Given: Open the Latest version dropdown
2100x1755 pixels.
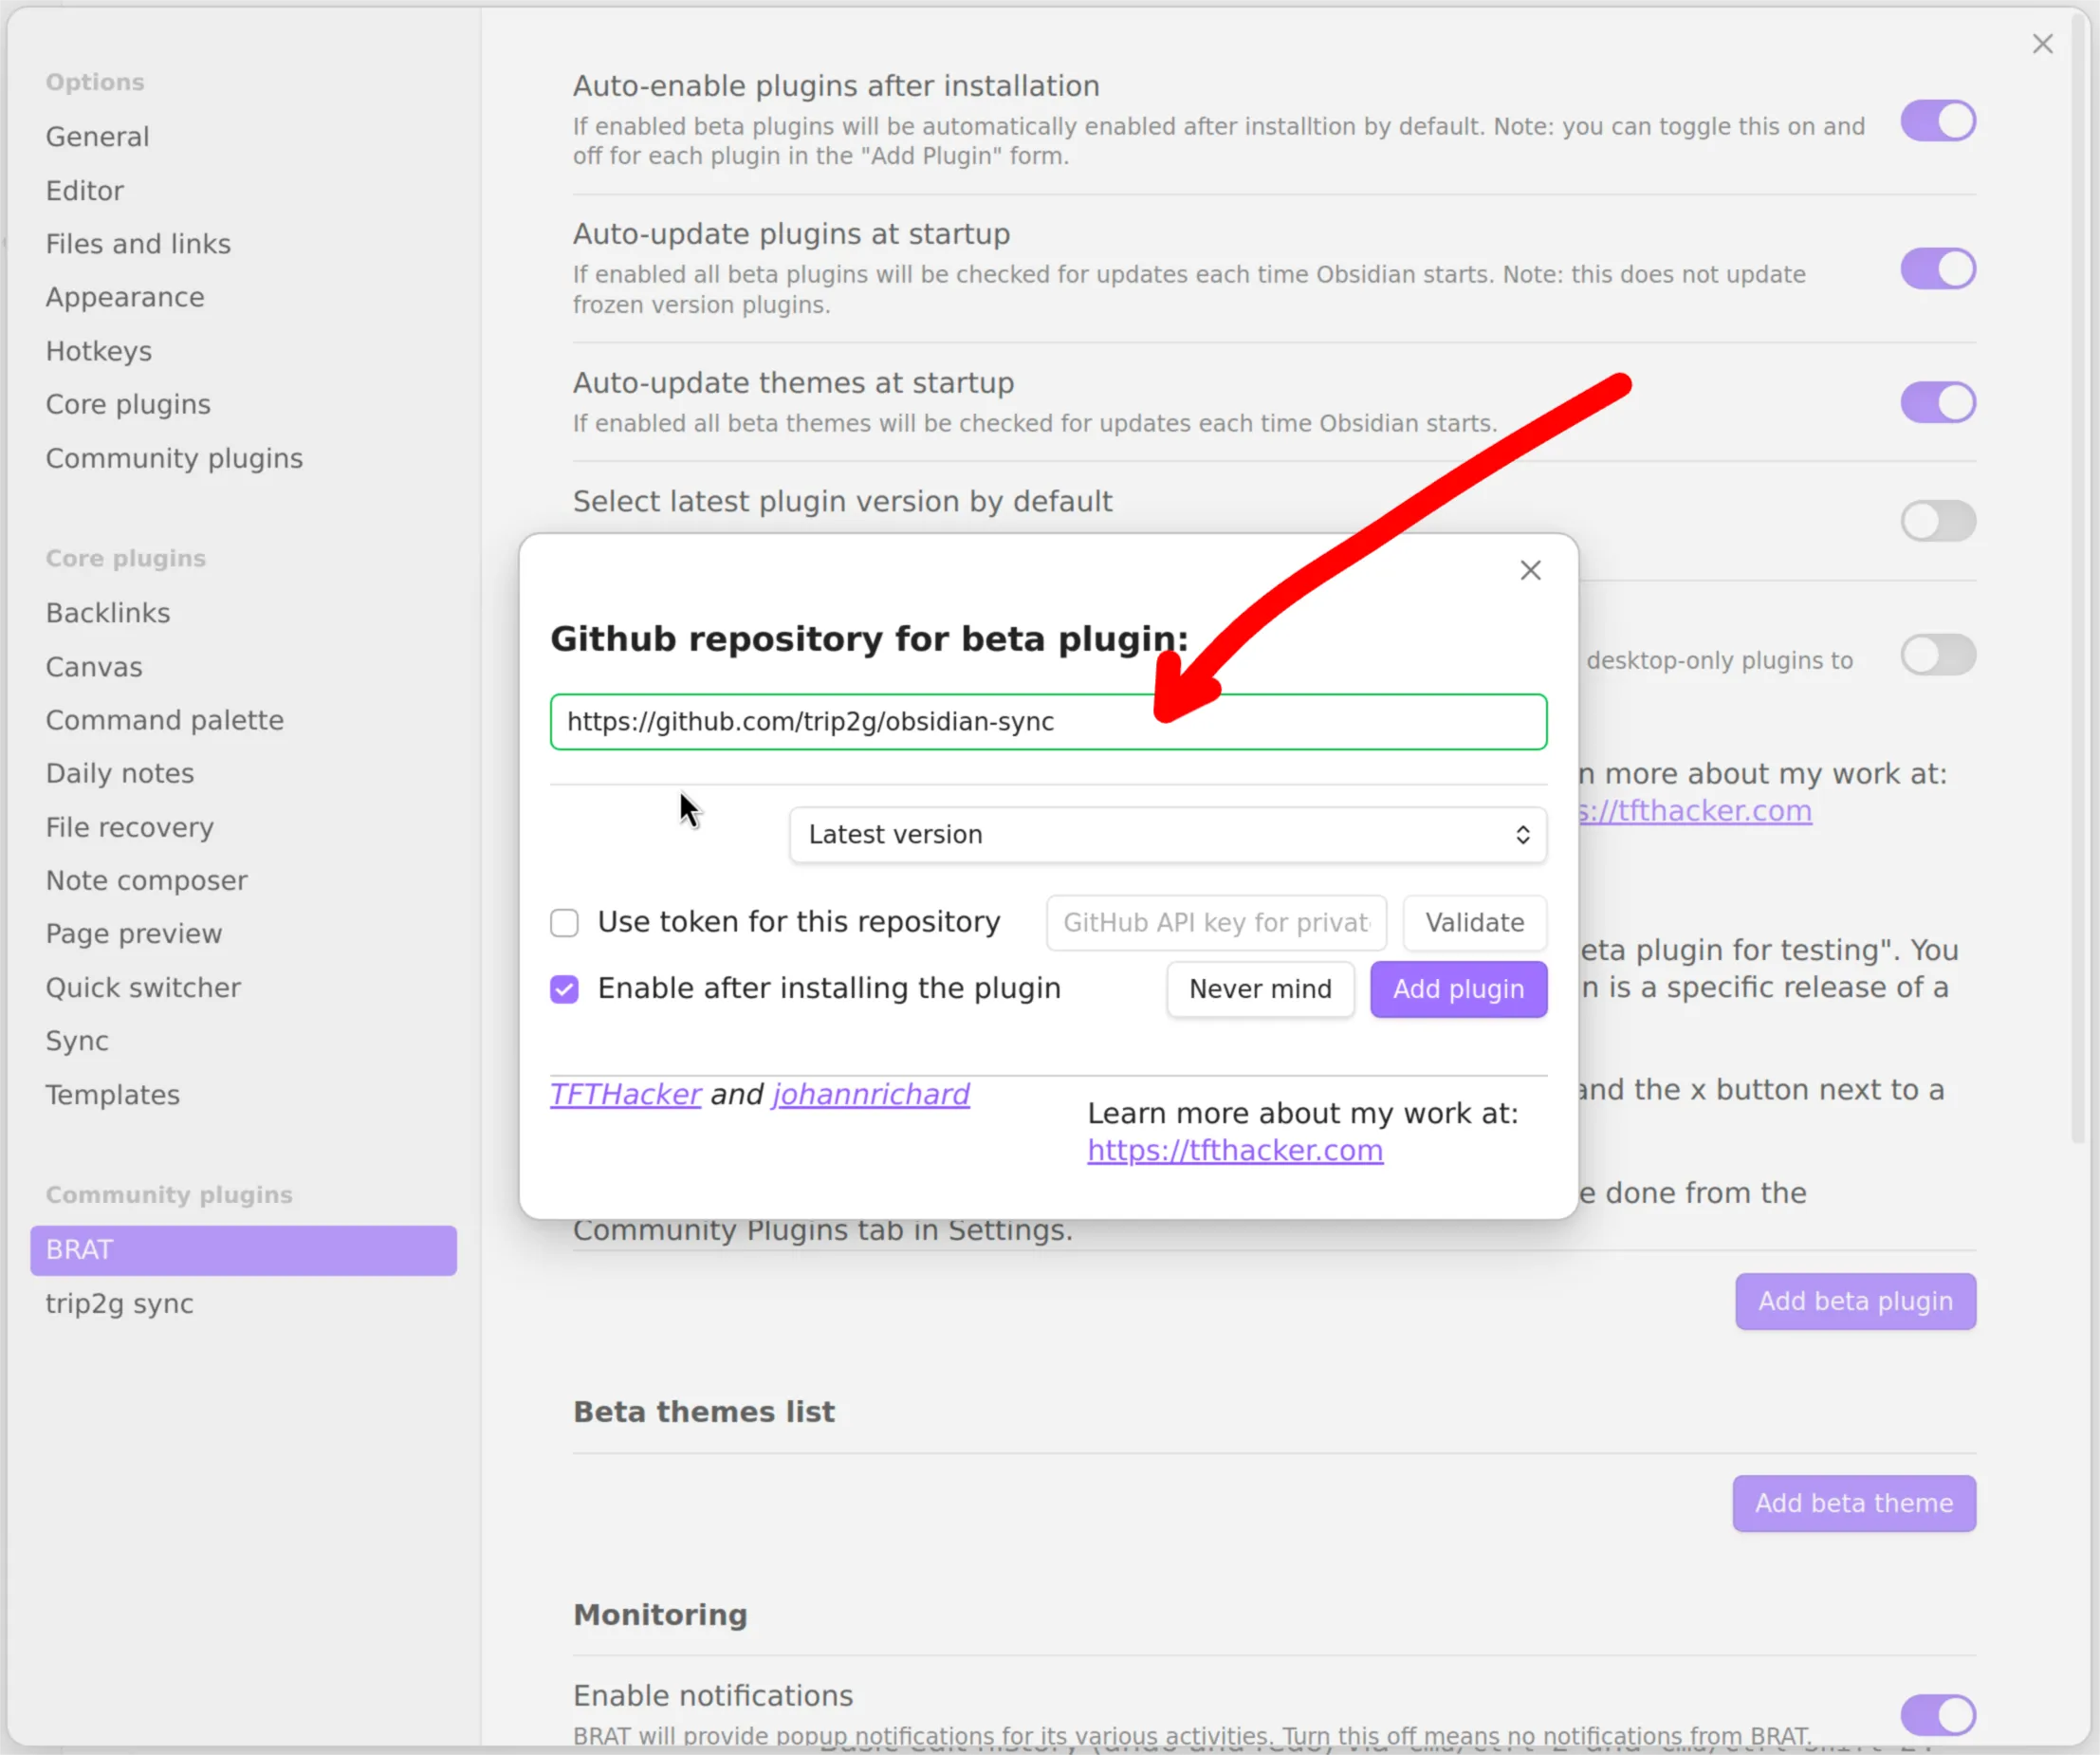Looking at the screenshot, I should [x=1167, y=835].
